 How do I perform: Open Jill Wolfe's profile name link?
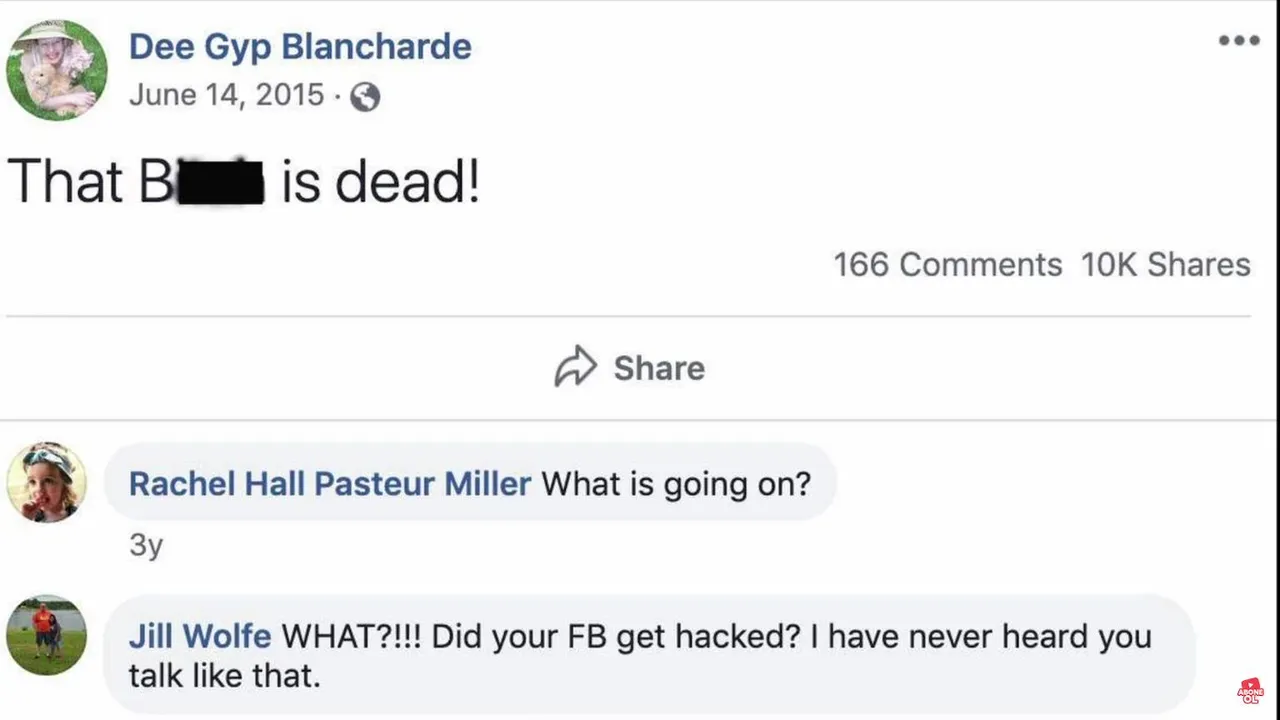pyautogui.click(x=200, y=636)
